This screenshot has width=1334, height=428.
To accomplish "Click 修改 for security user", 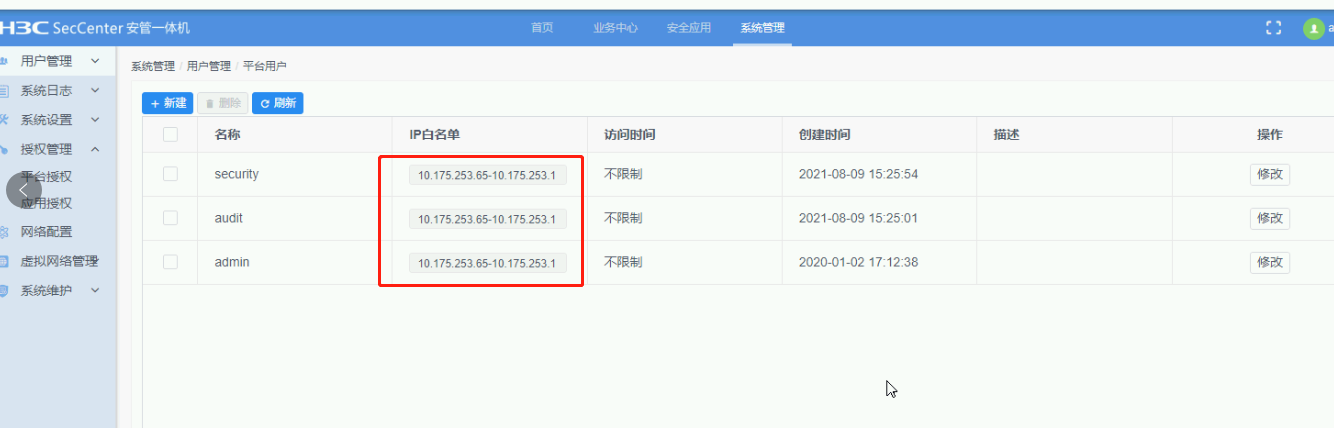I will click(1269, 175).
